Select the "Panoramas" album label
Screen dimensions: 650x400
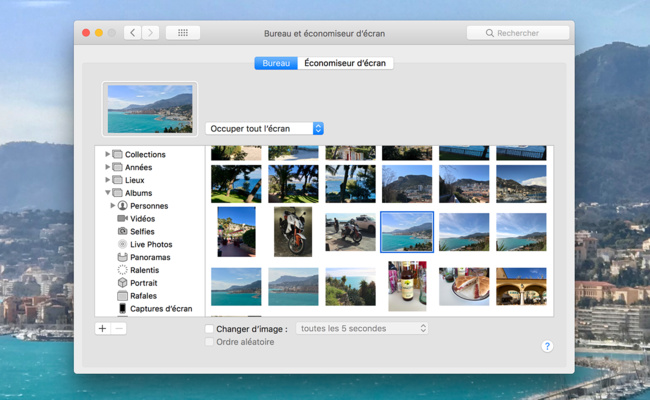pos(150,257)
